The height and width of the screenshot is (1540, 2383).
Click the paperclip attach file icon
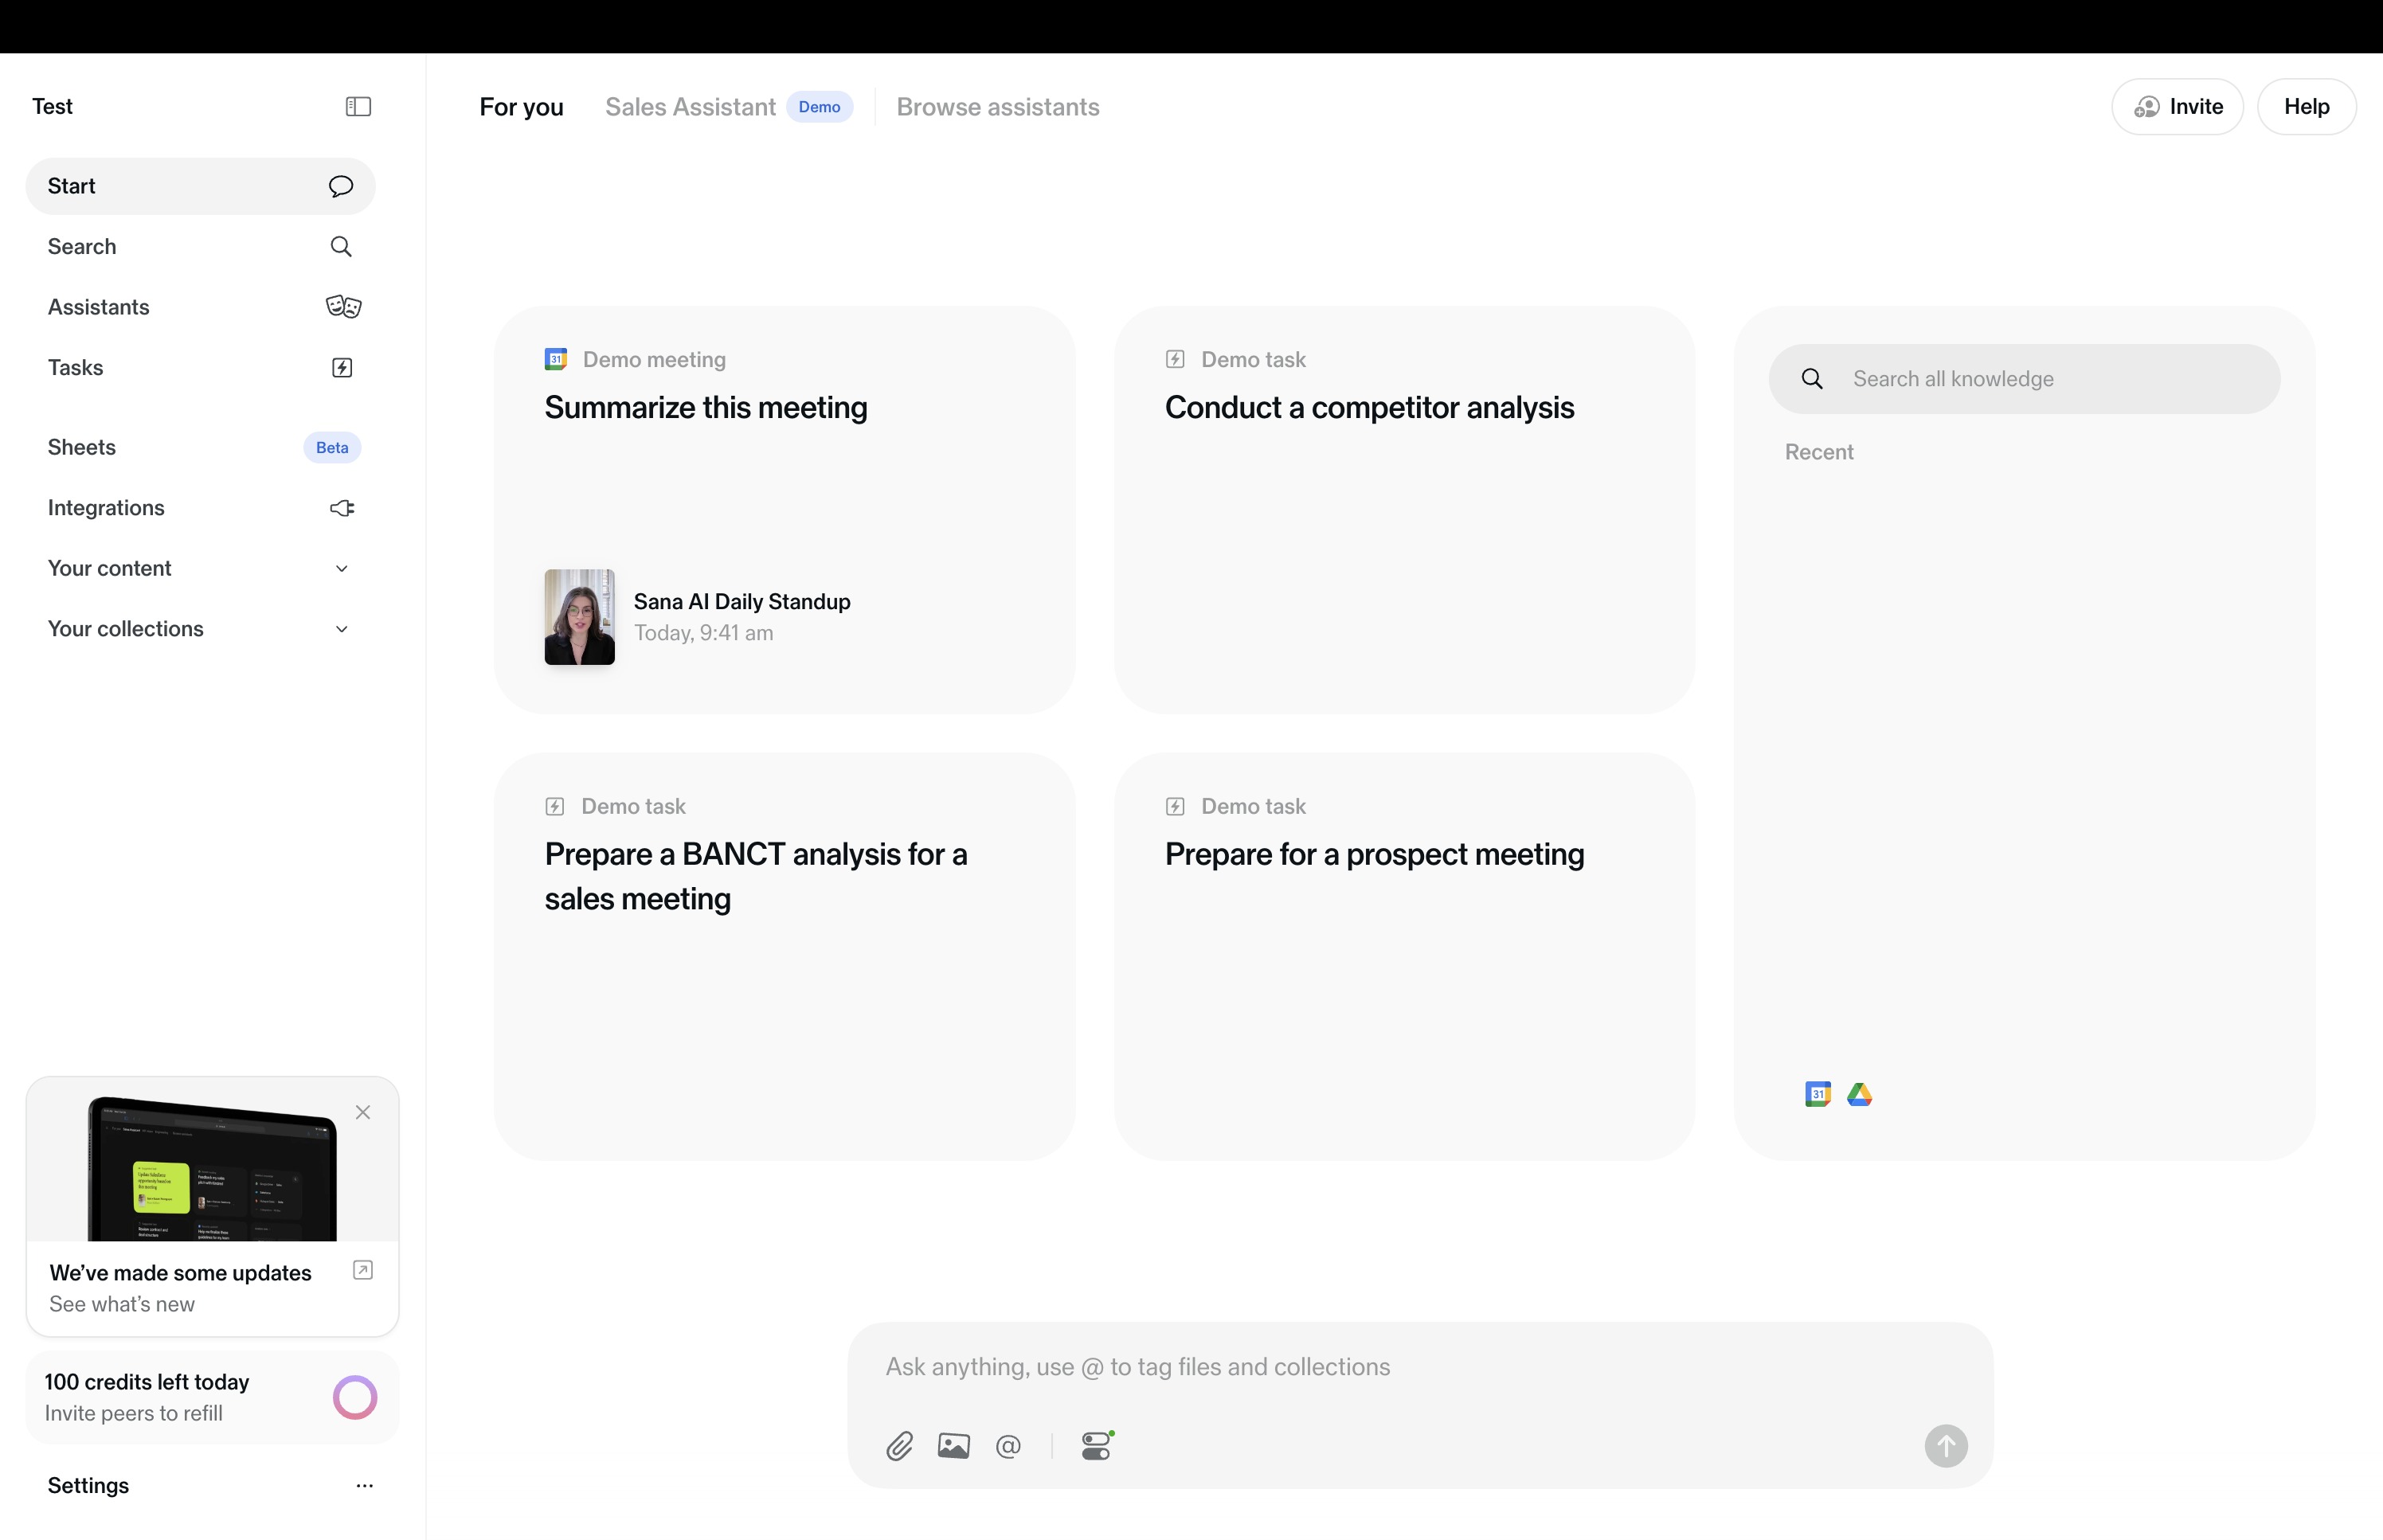point(899,1446)
